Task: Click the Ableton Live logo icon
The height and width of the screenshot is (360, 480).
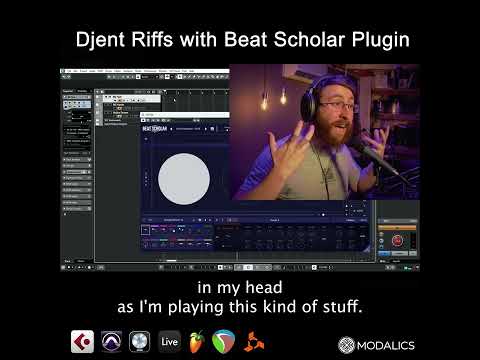Action: pyautogui.click(x=169, y=342)
